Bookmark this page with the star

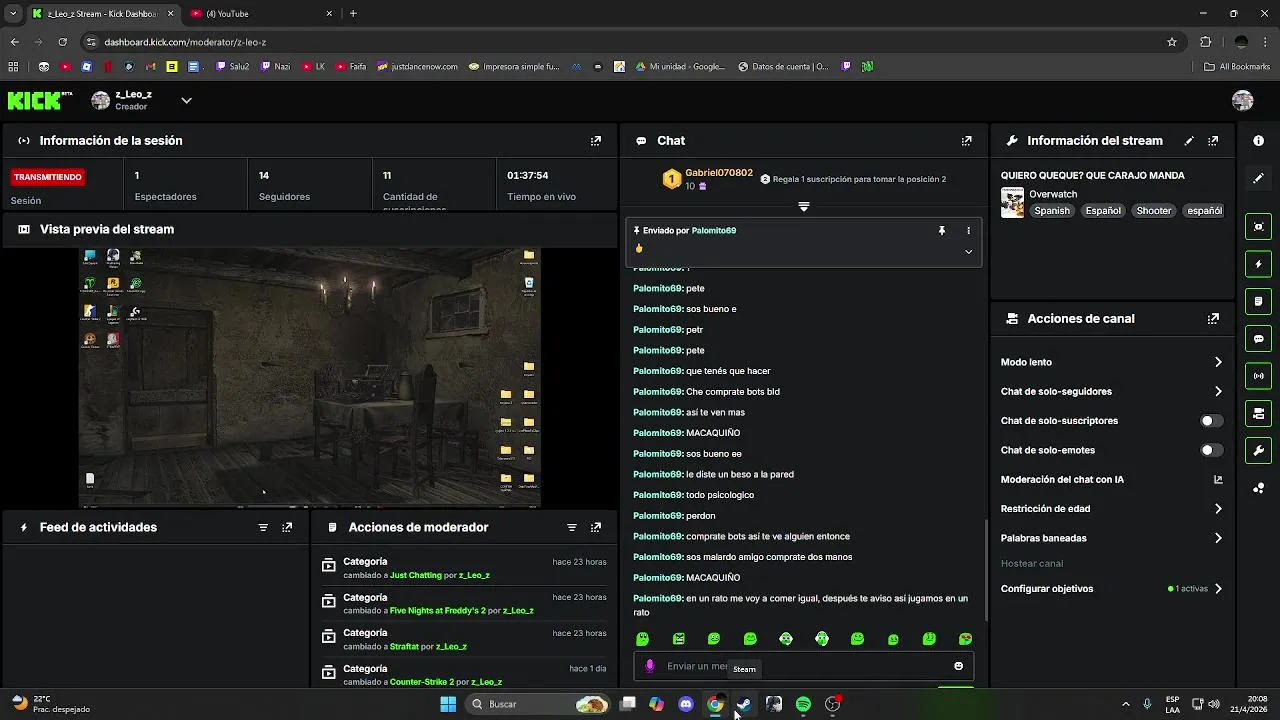point(1172,42)
